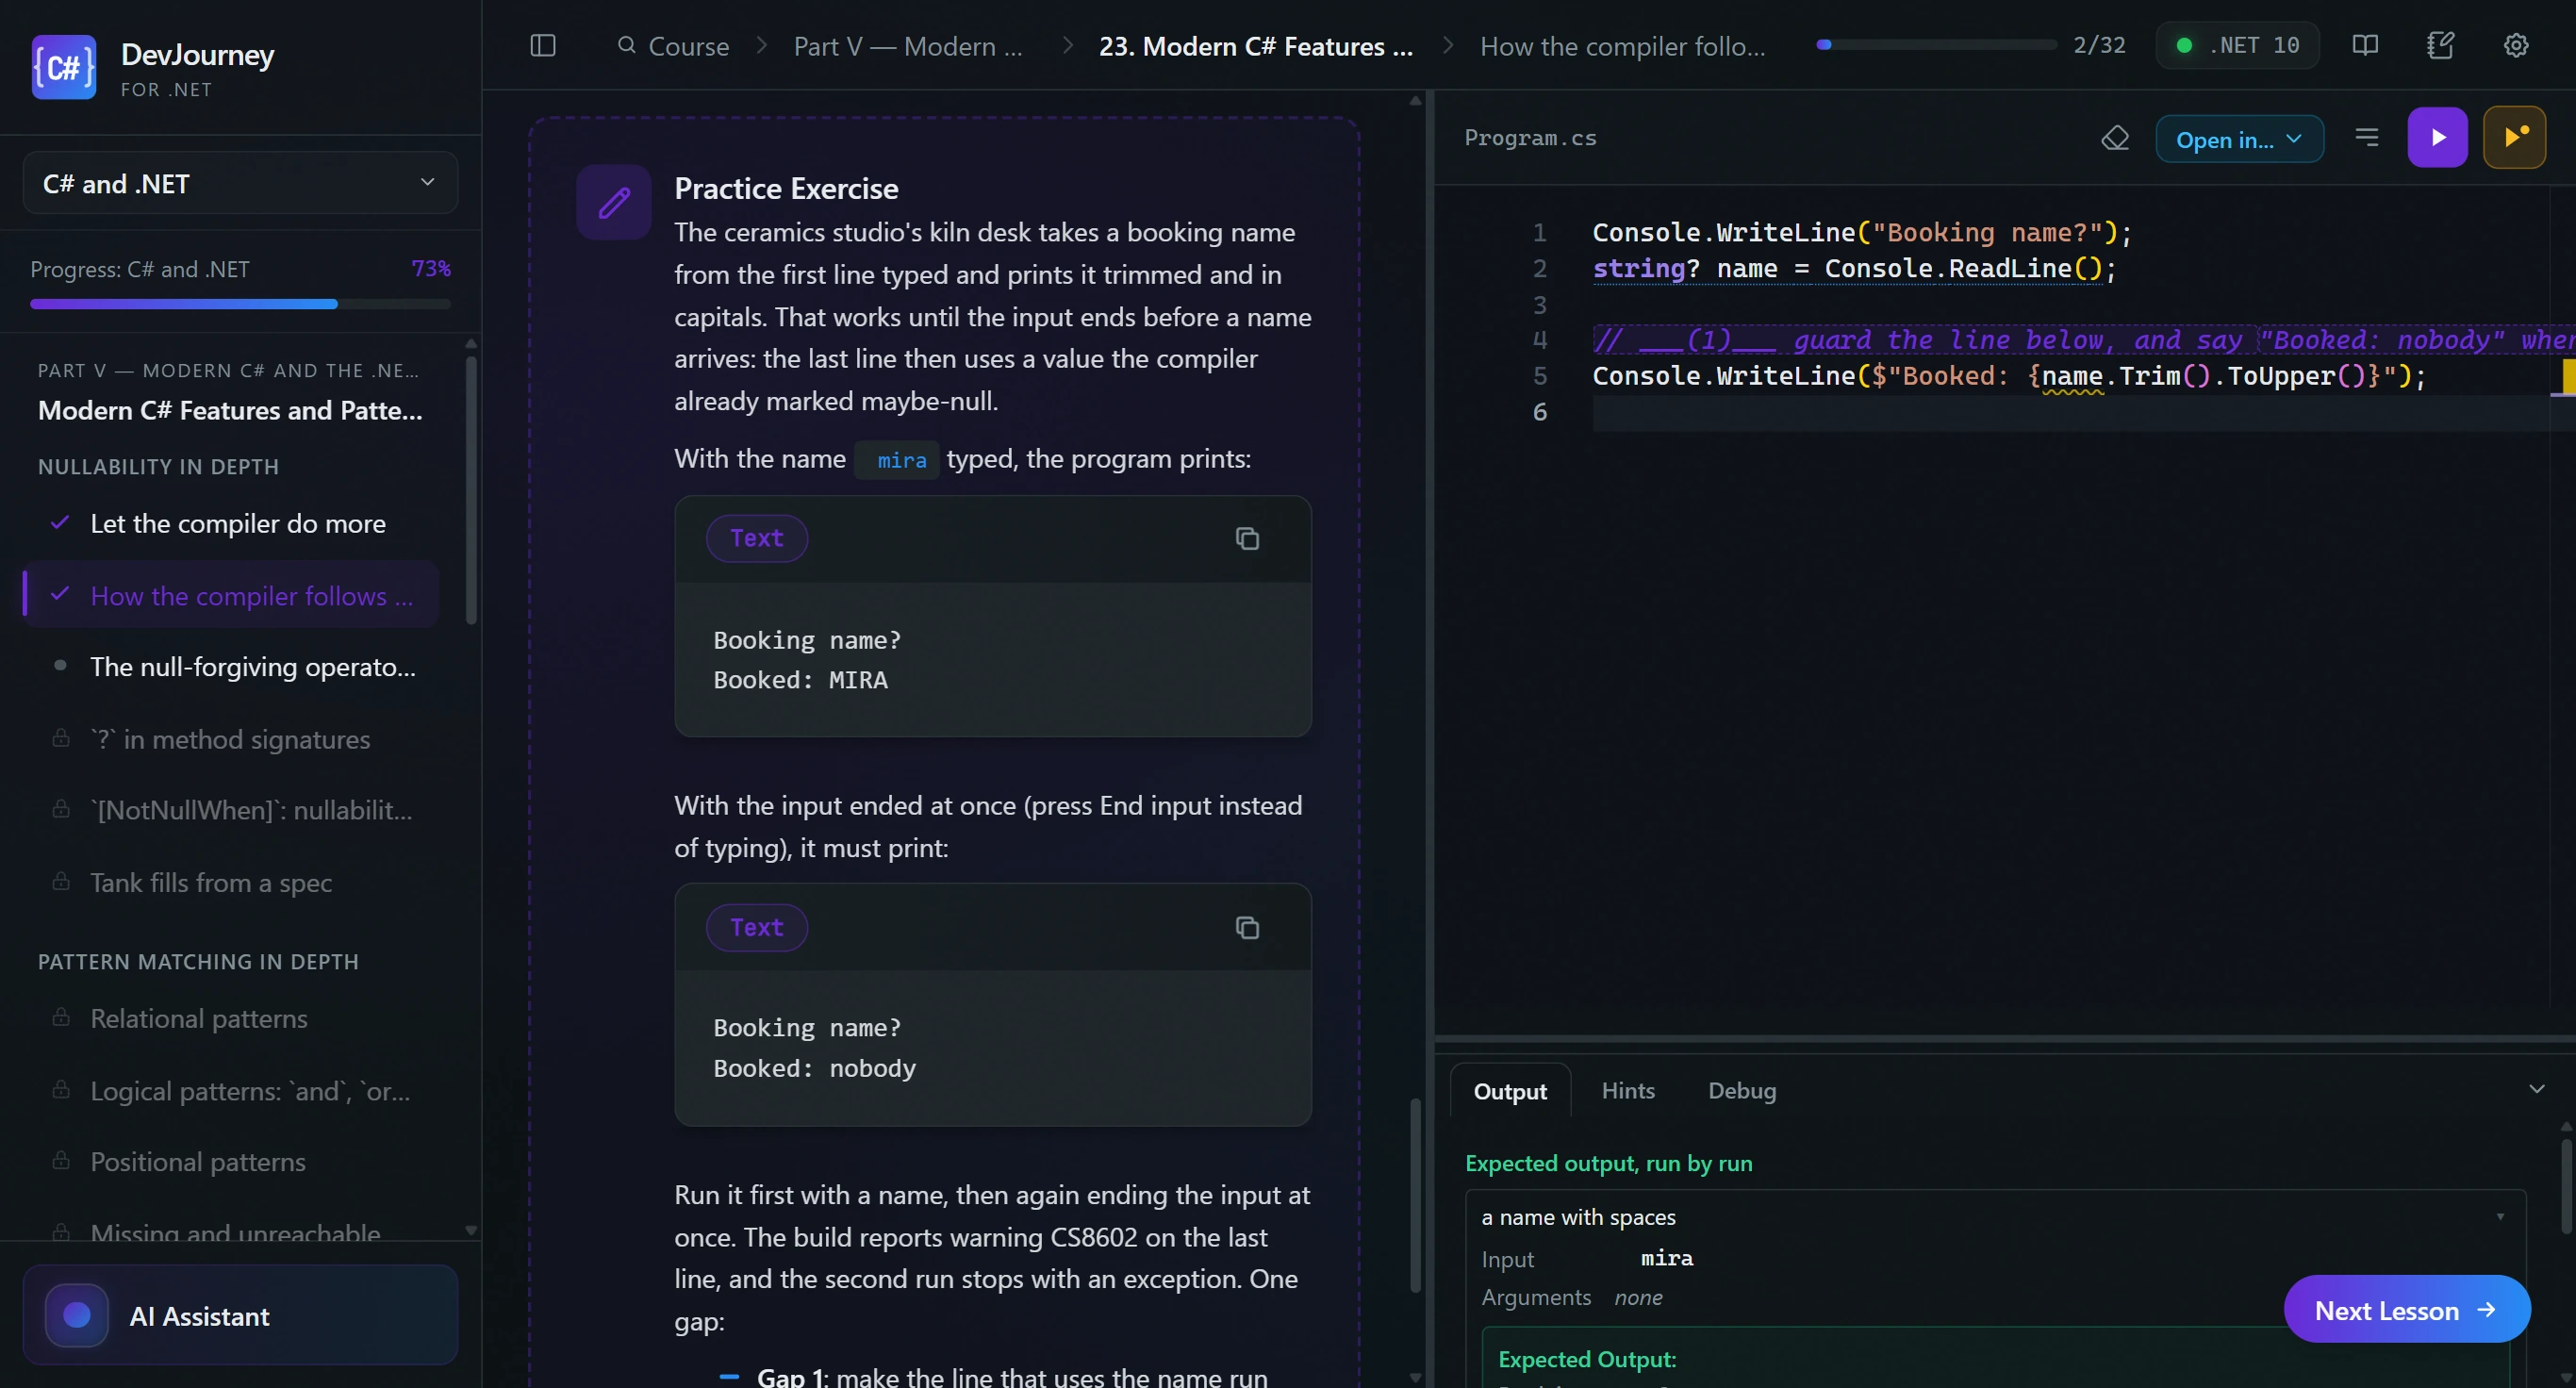
Task: Click the Practice Exercise pencil icon
Action: pyautogui.click(x=614, y=203)
